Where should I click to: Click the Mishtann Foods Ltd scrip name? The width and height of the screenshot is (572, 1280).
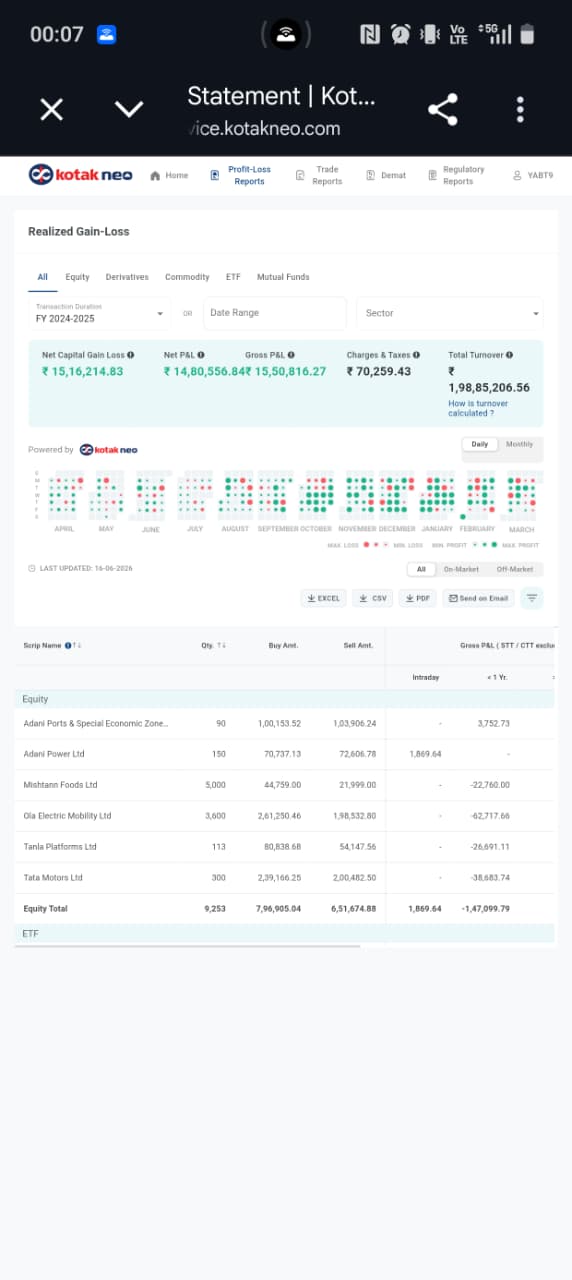click(61, 785)
